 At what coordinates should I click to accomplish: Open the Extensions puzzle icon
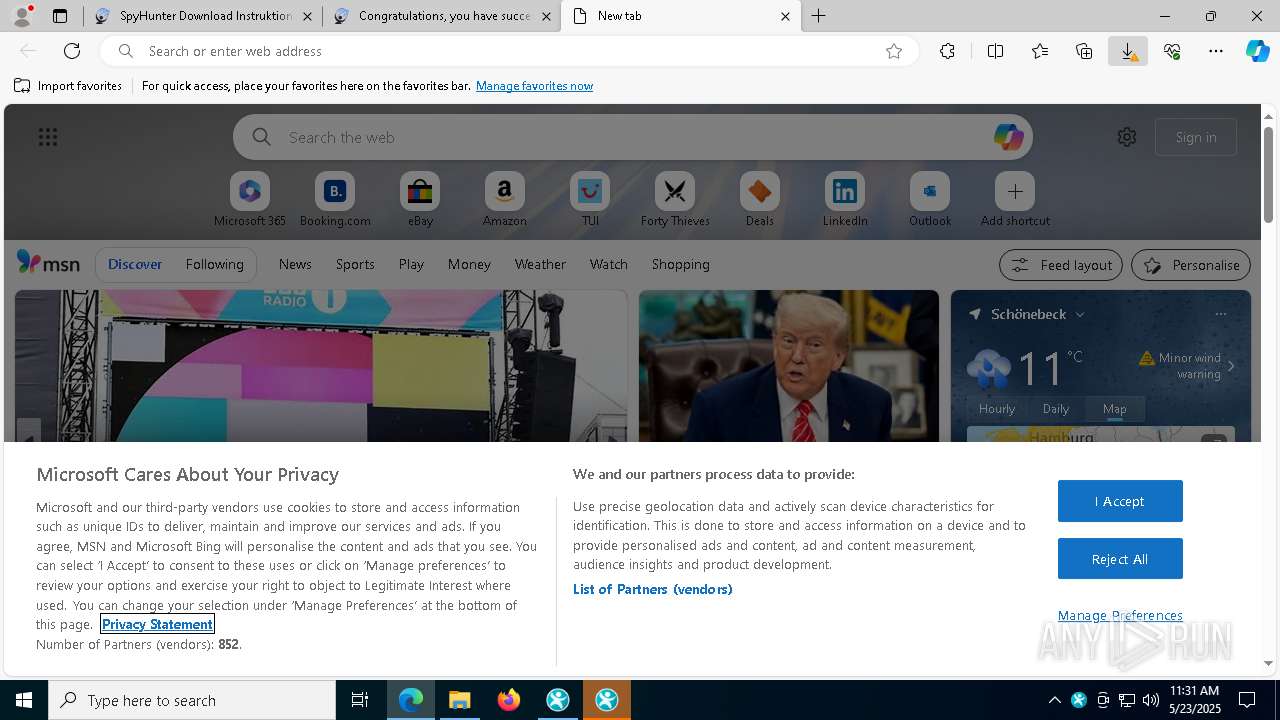click(x=947, y=51)
